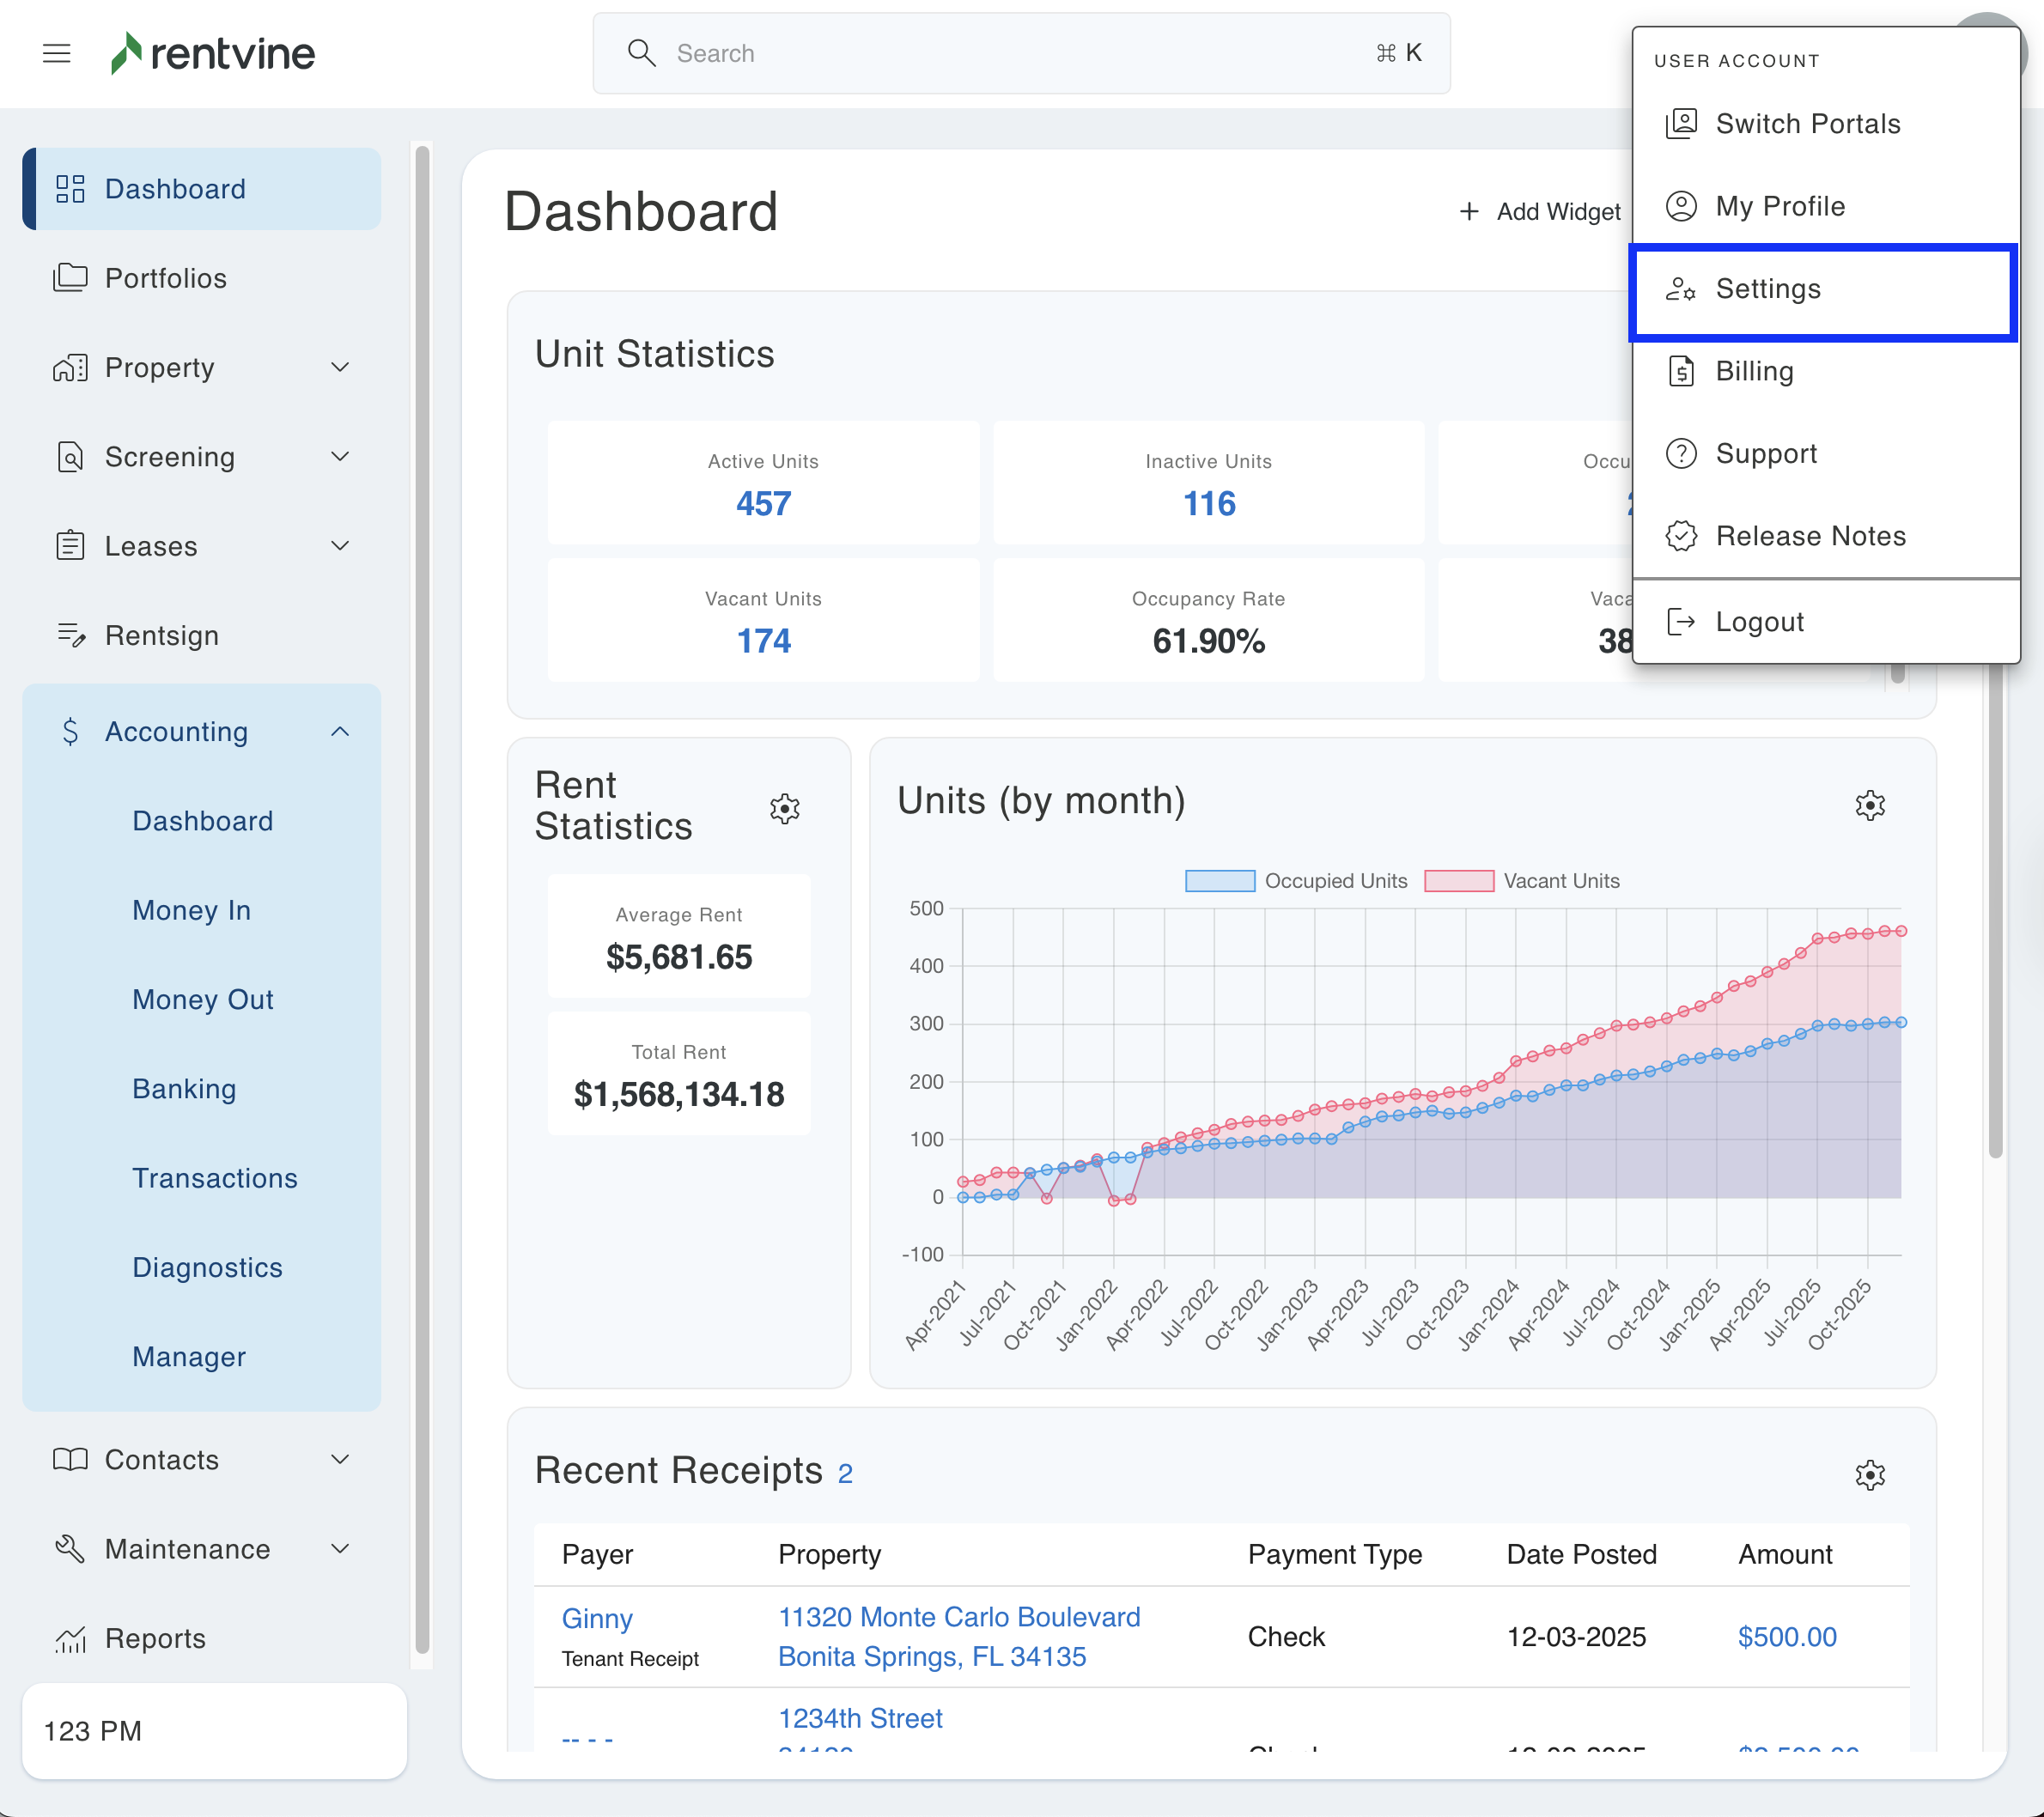
Task: Toggle Vacant Units legend in chart
Action: [x=1522, y=881]
